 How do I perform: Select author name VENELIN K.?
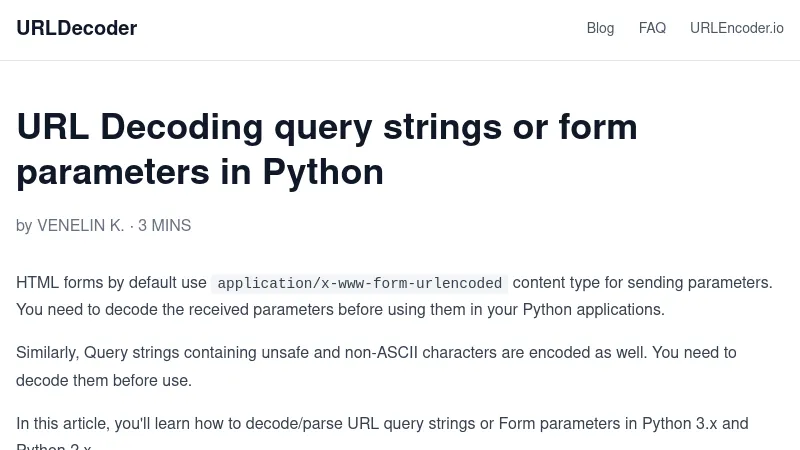click(80, 226)
